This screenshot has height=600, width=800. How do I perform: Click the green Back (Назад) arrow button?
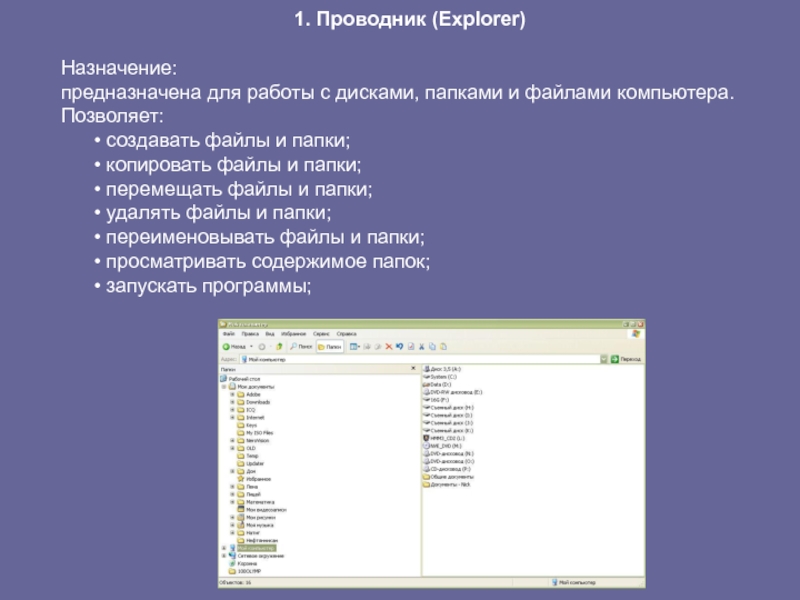[234, 346]
